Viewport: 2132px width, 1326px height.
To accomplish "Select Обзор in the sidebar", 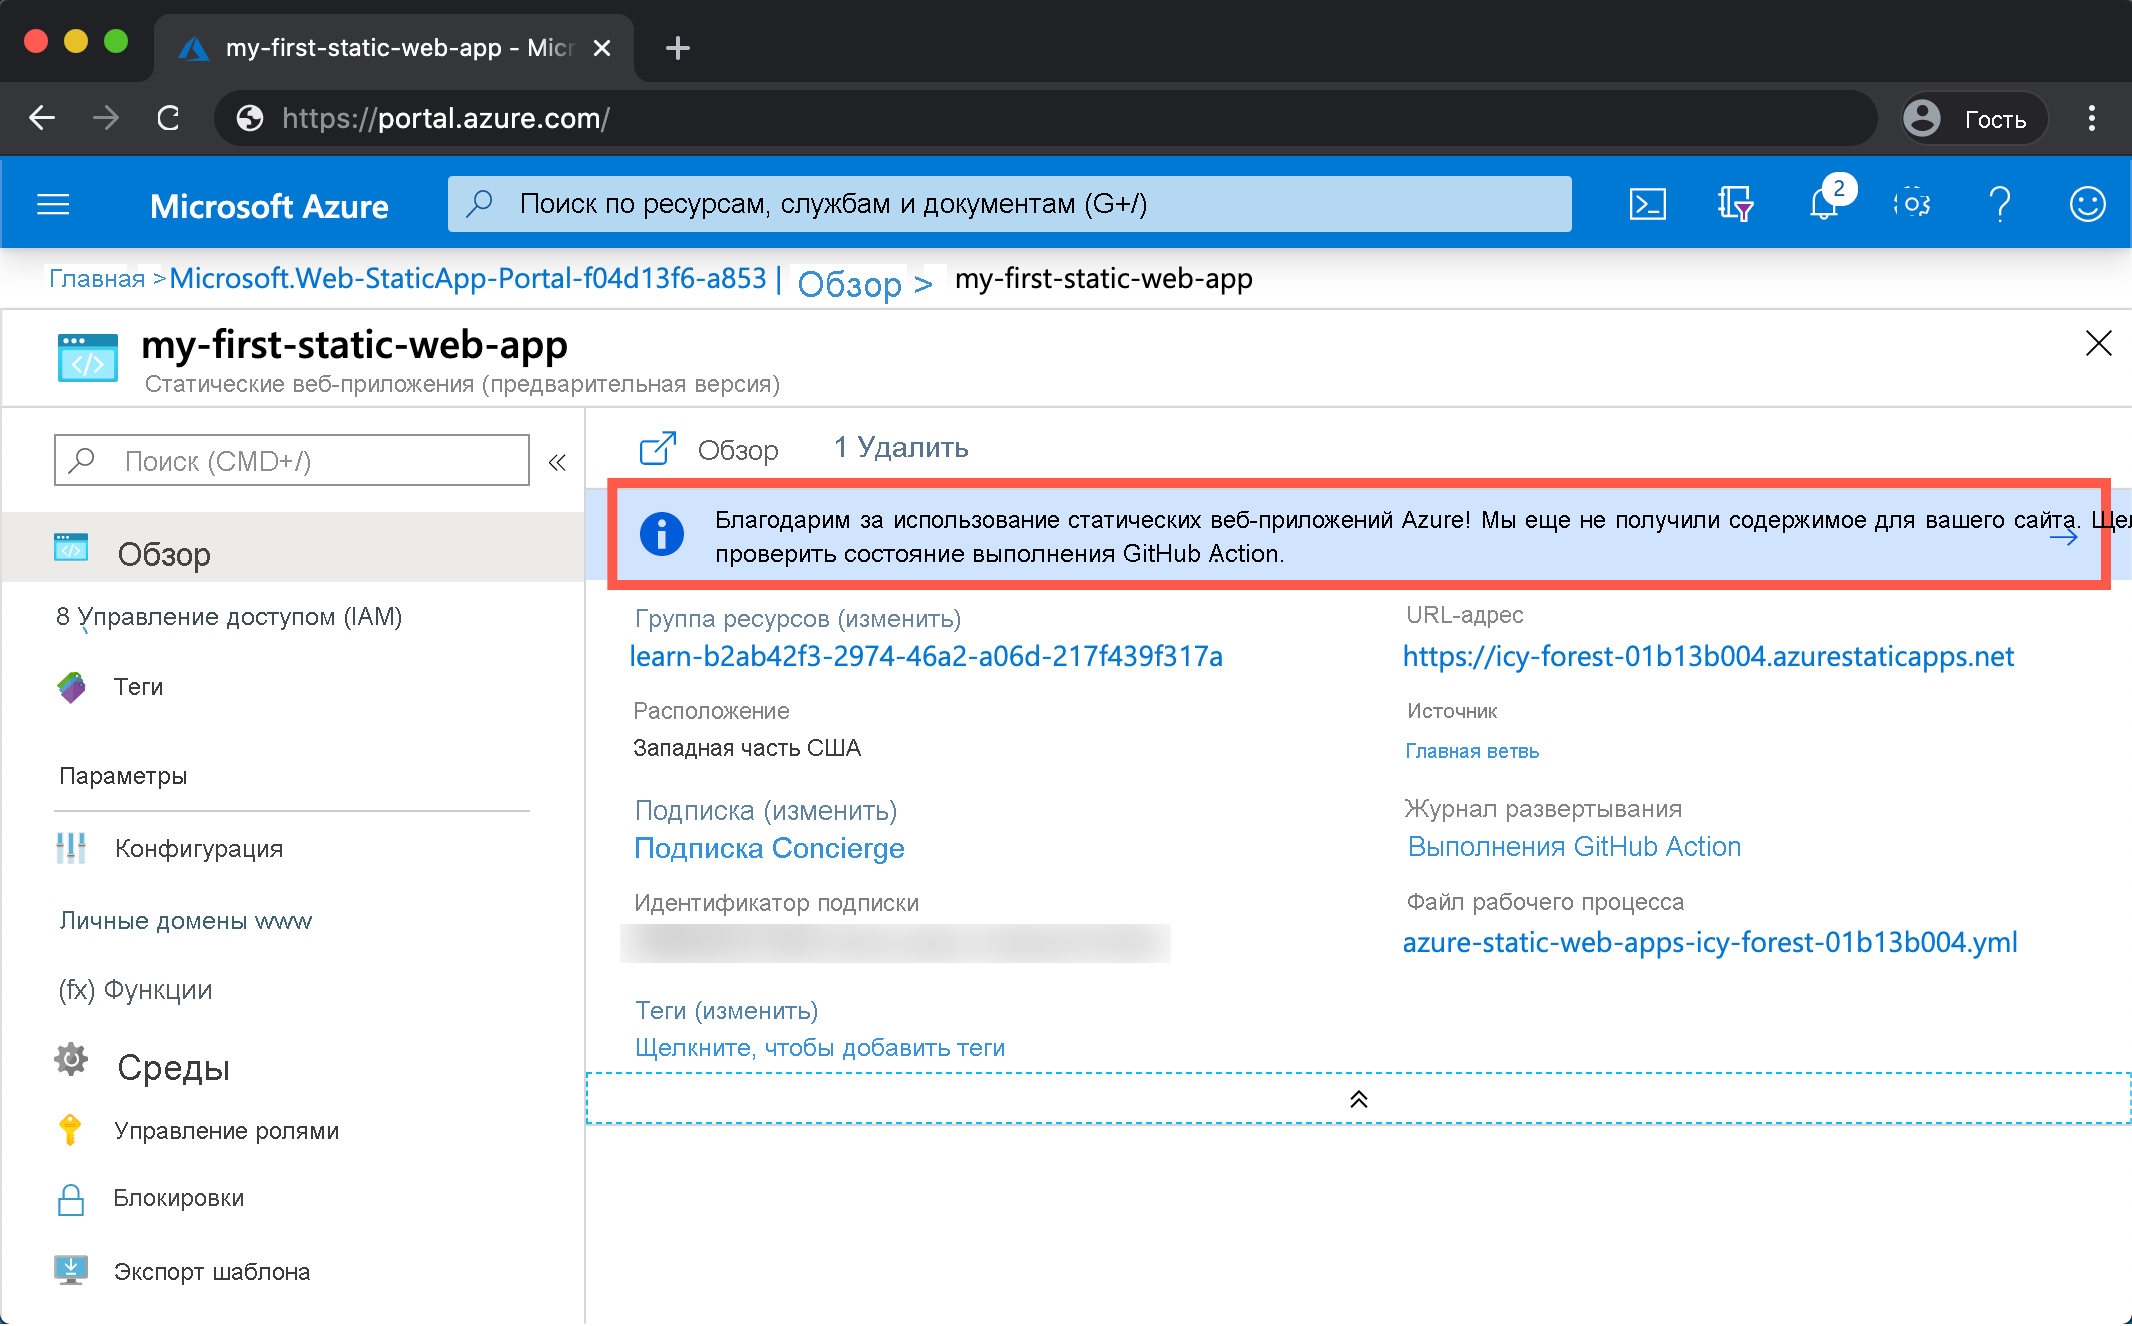I will [292, 548].
